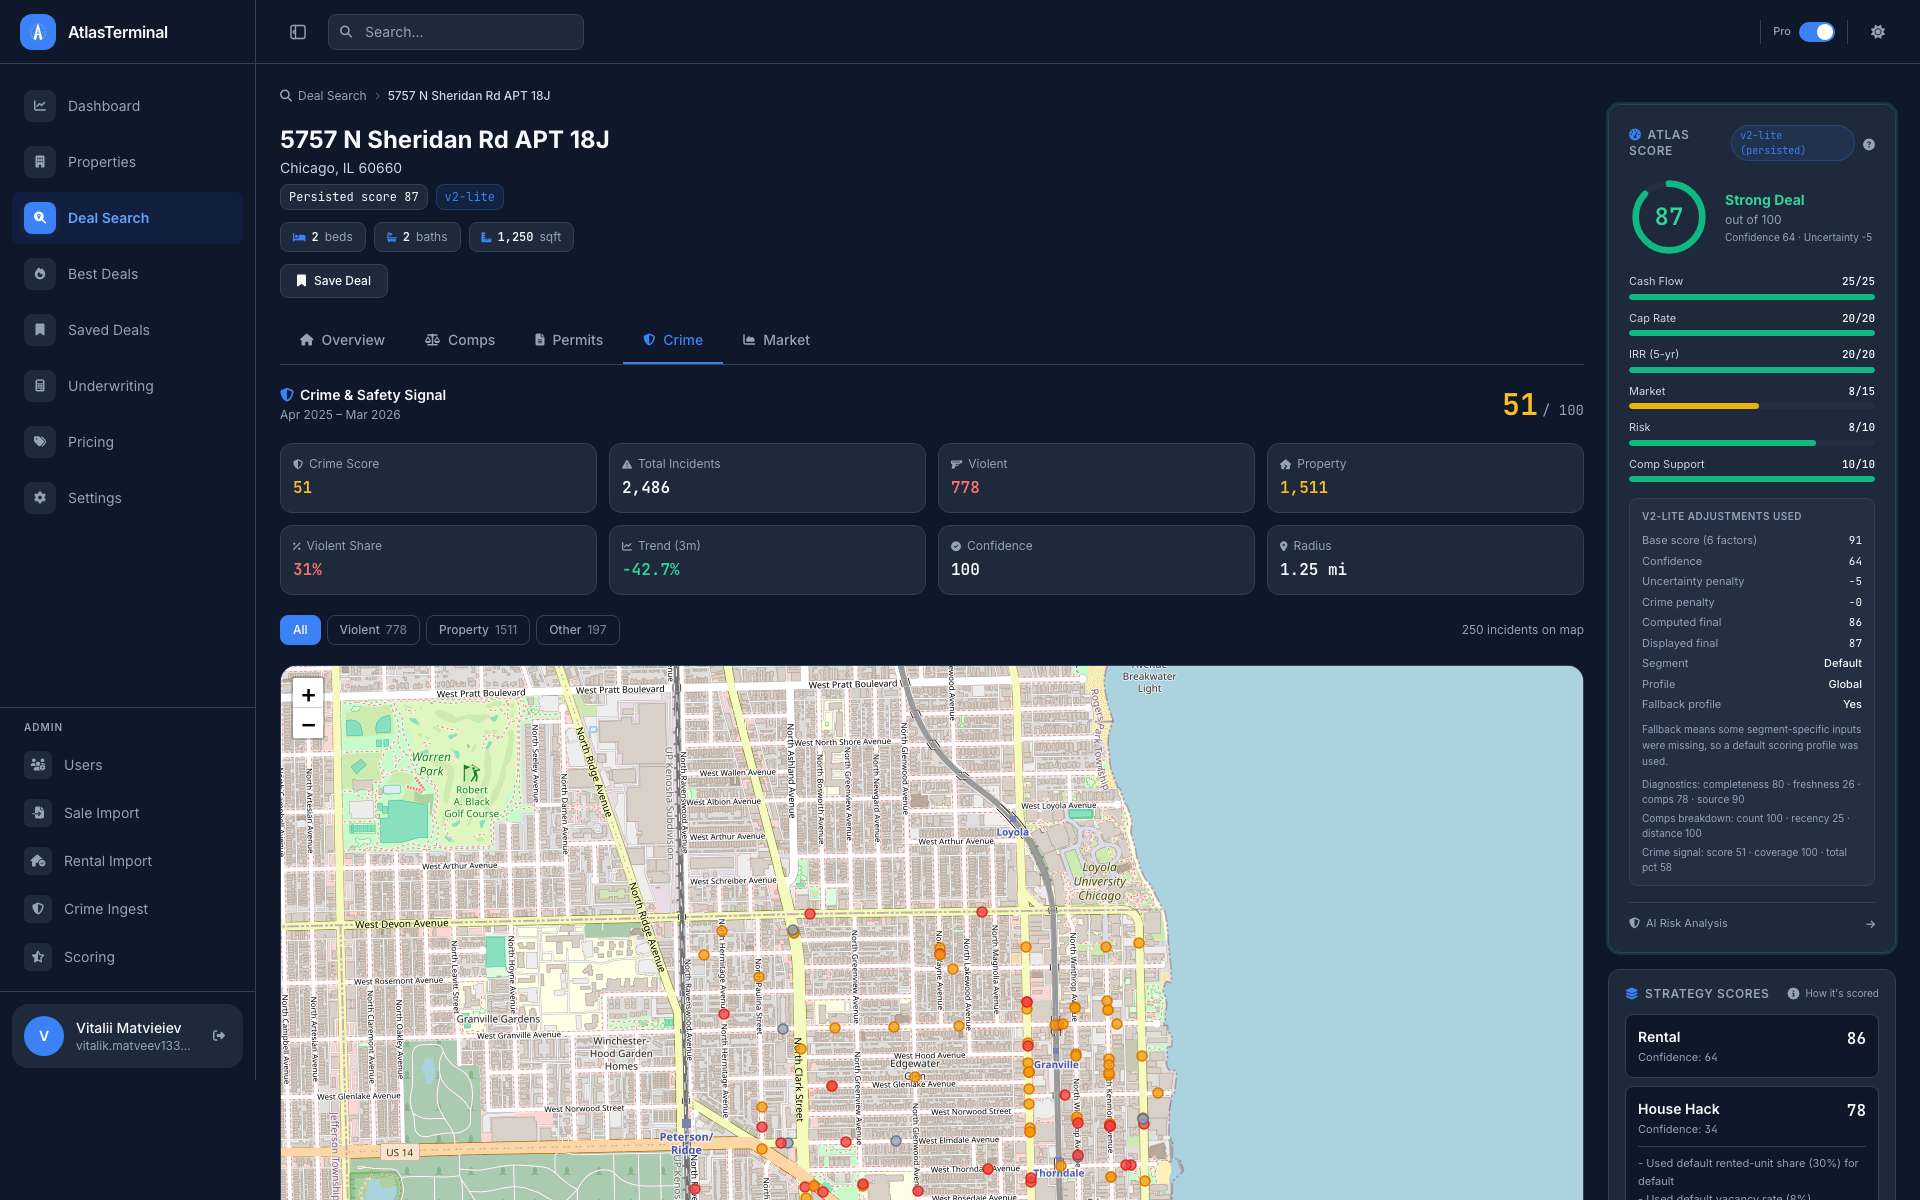Click the Atlas Score help question icon
Viewport: 1920px width, 1200px height.
click(1869, 144)
